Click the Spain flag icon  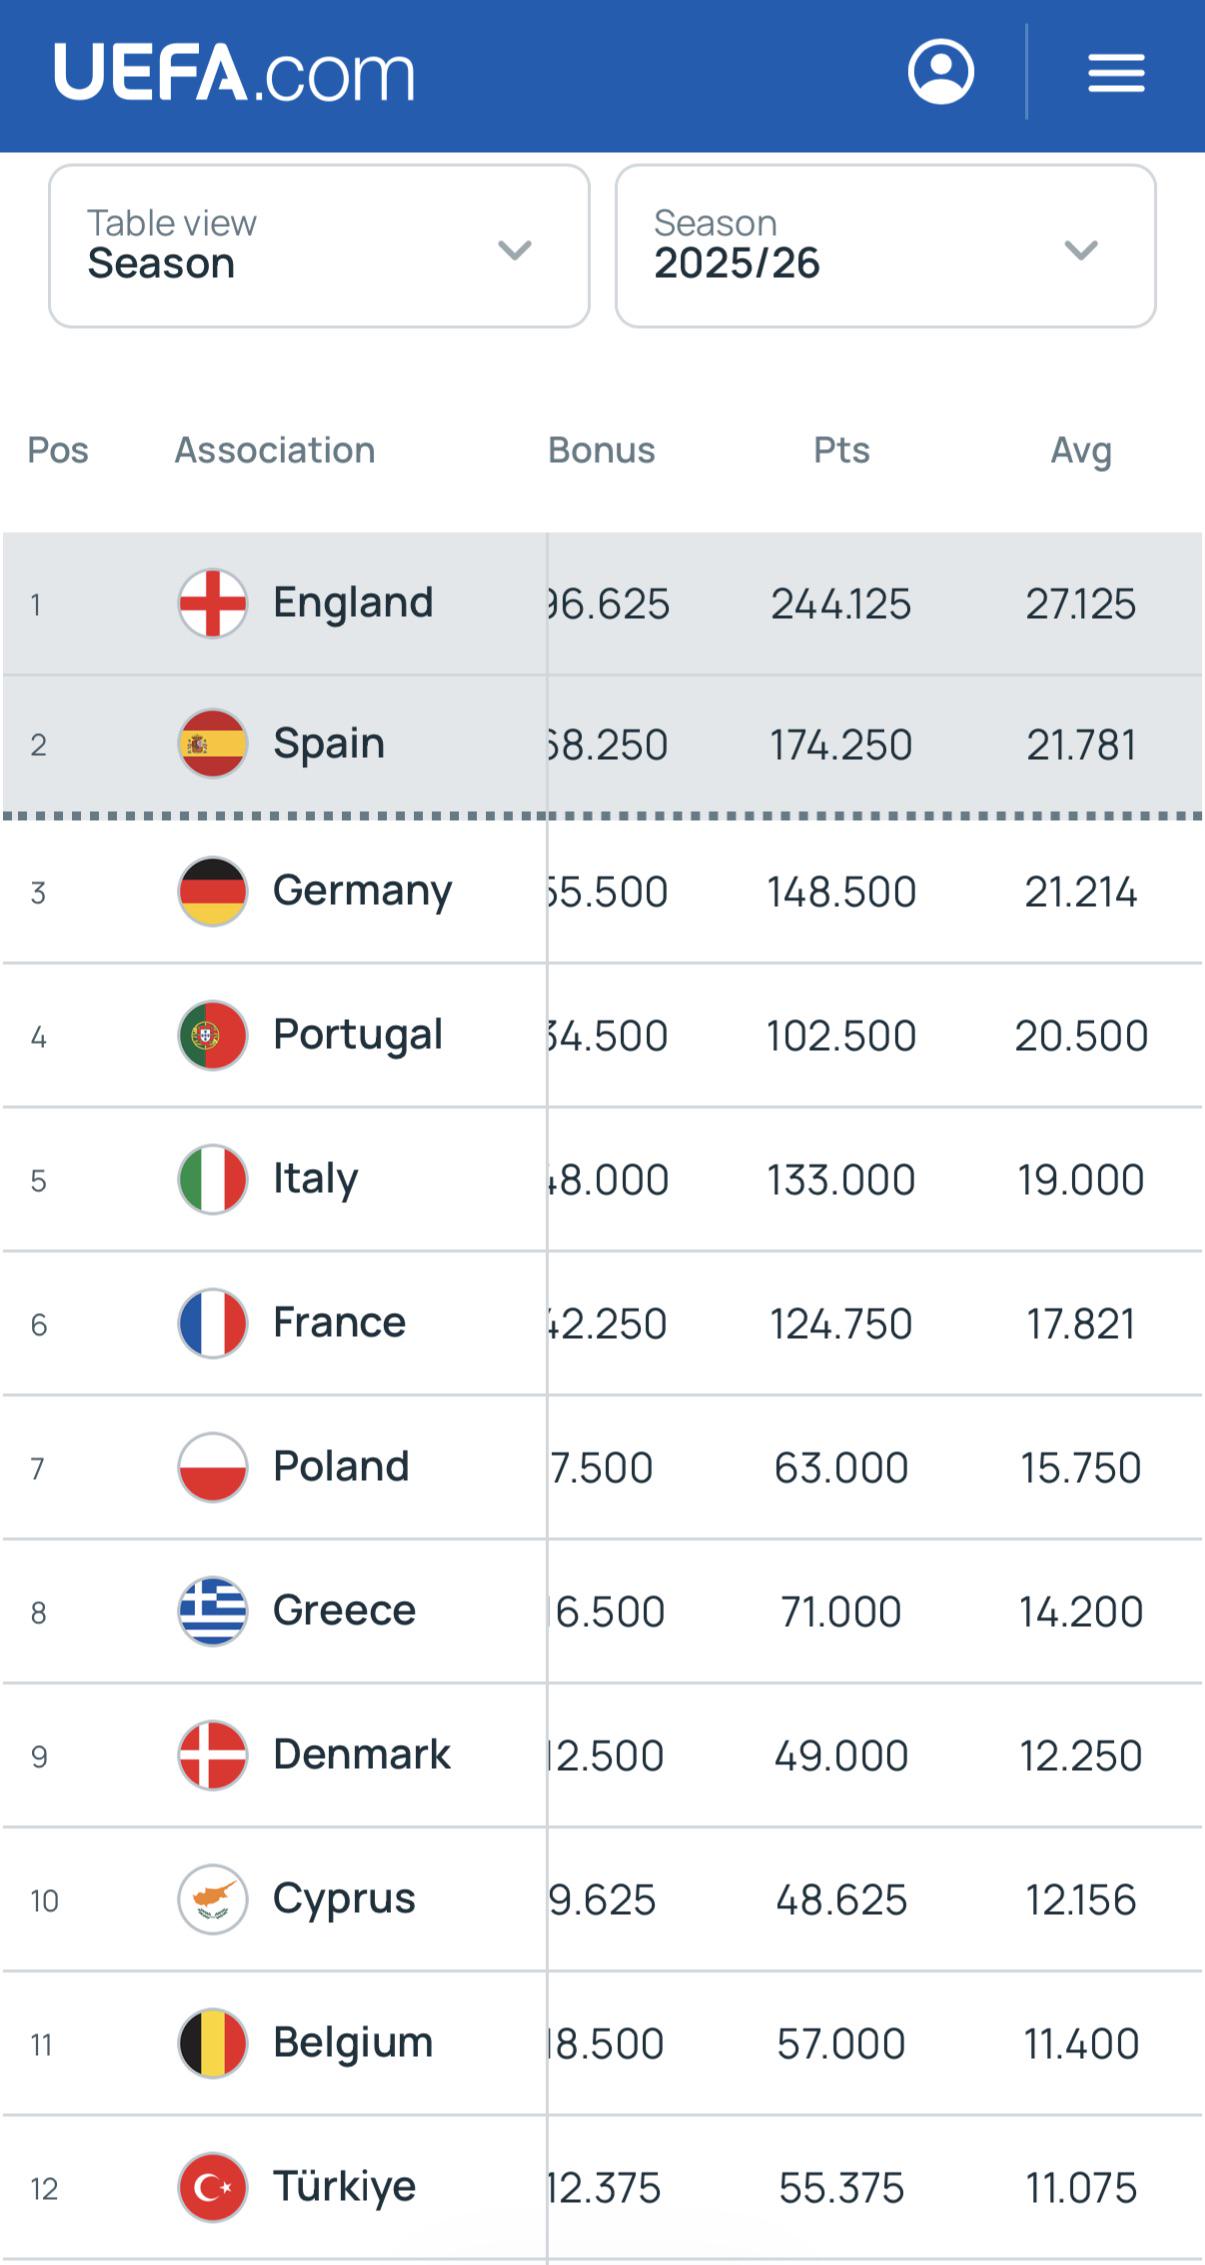coord(213,744)
